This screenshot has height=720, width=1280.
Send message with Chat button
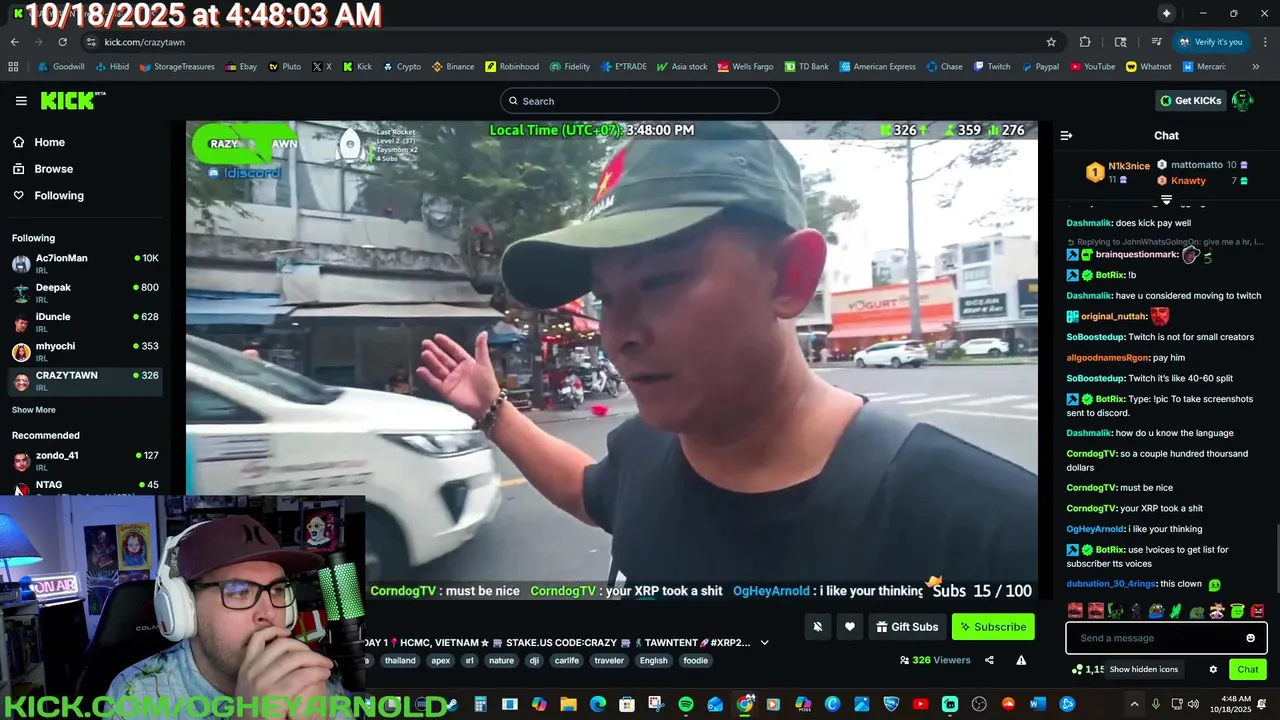(1248, 669)
